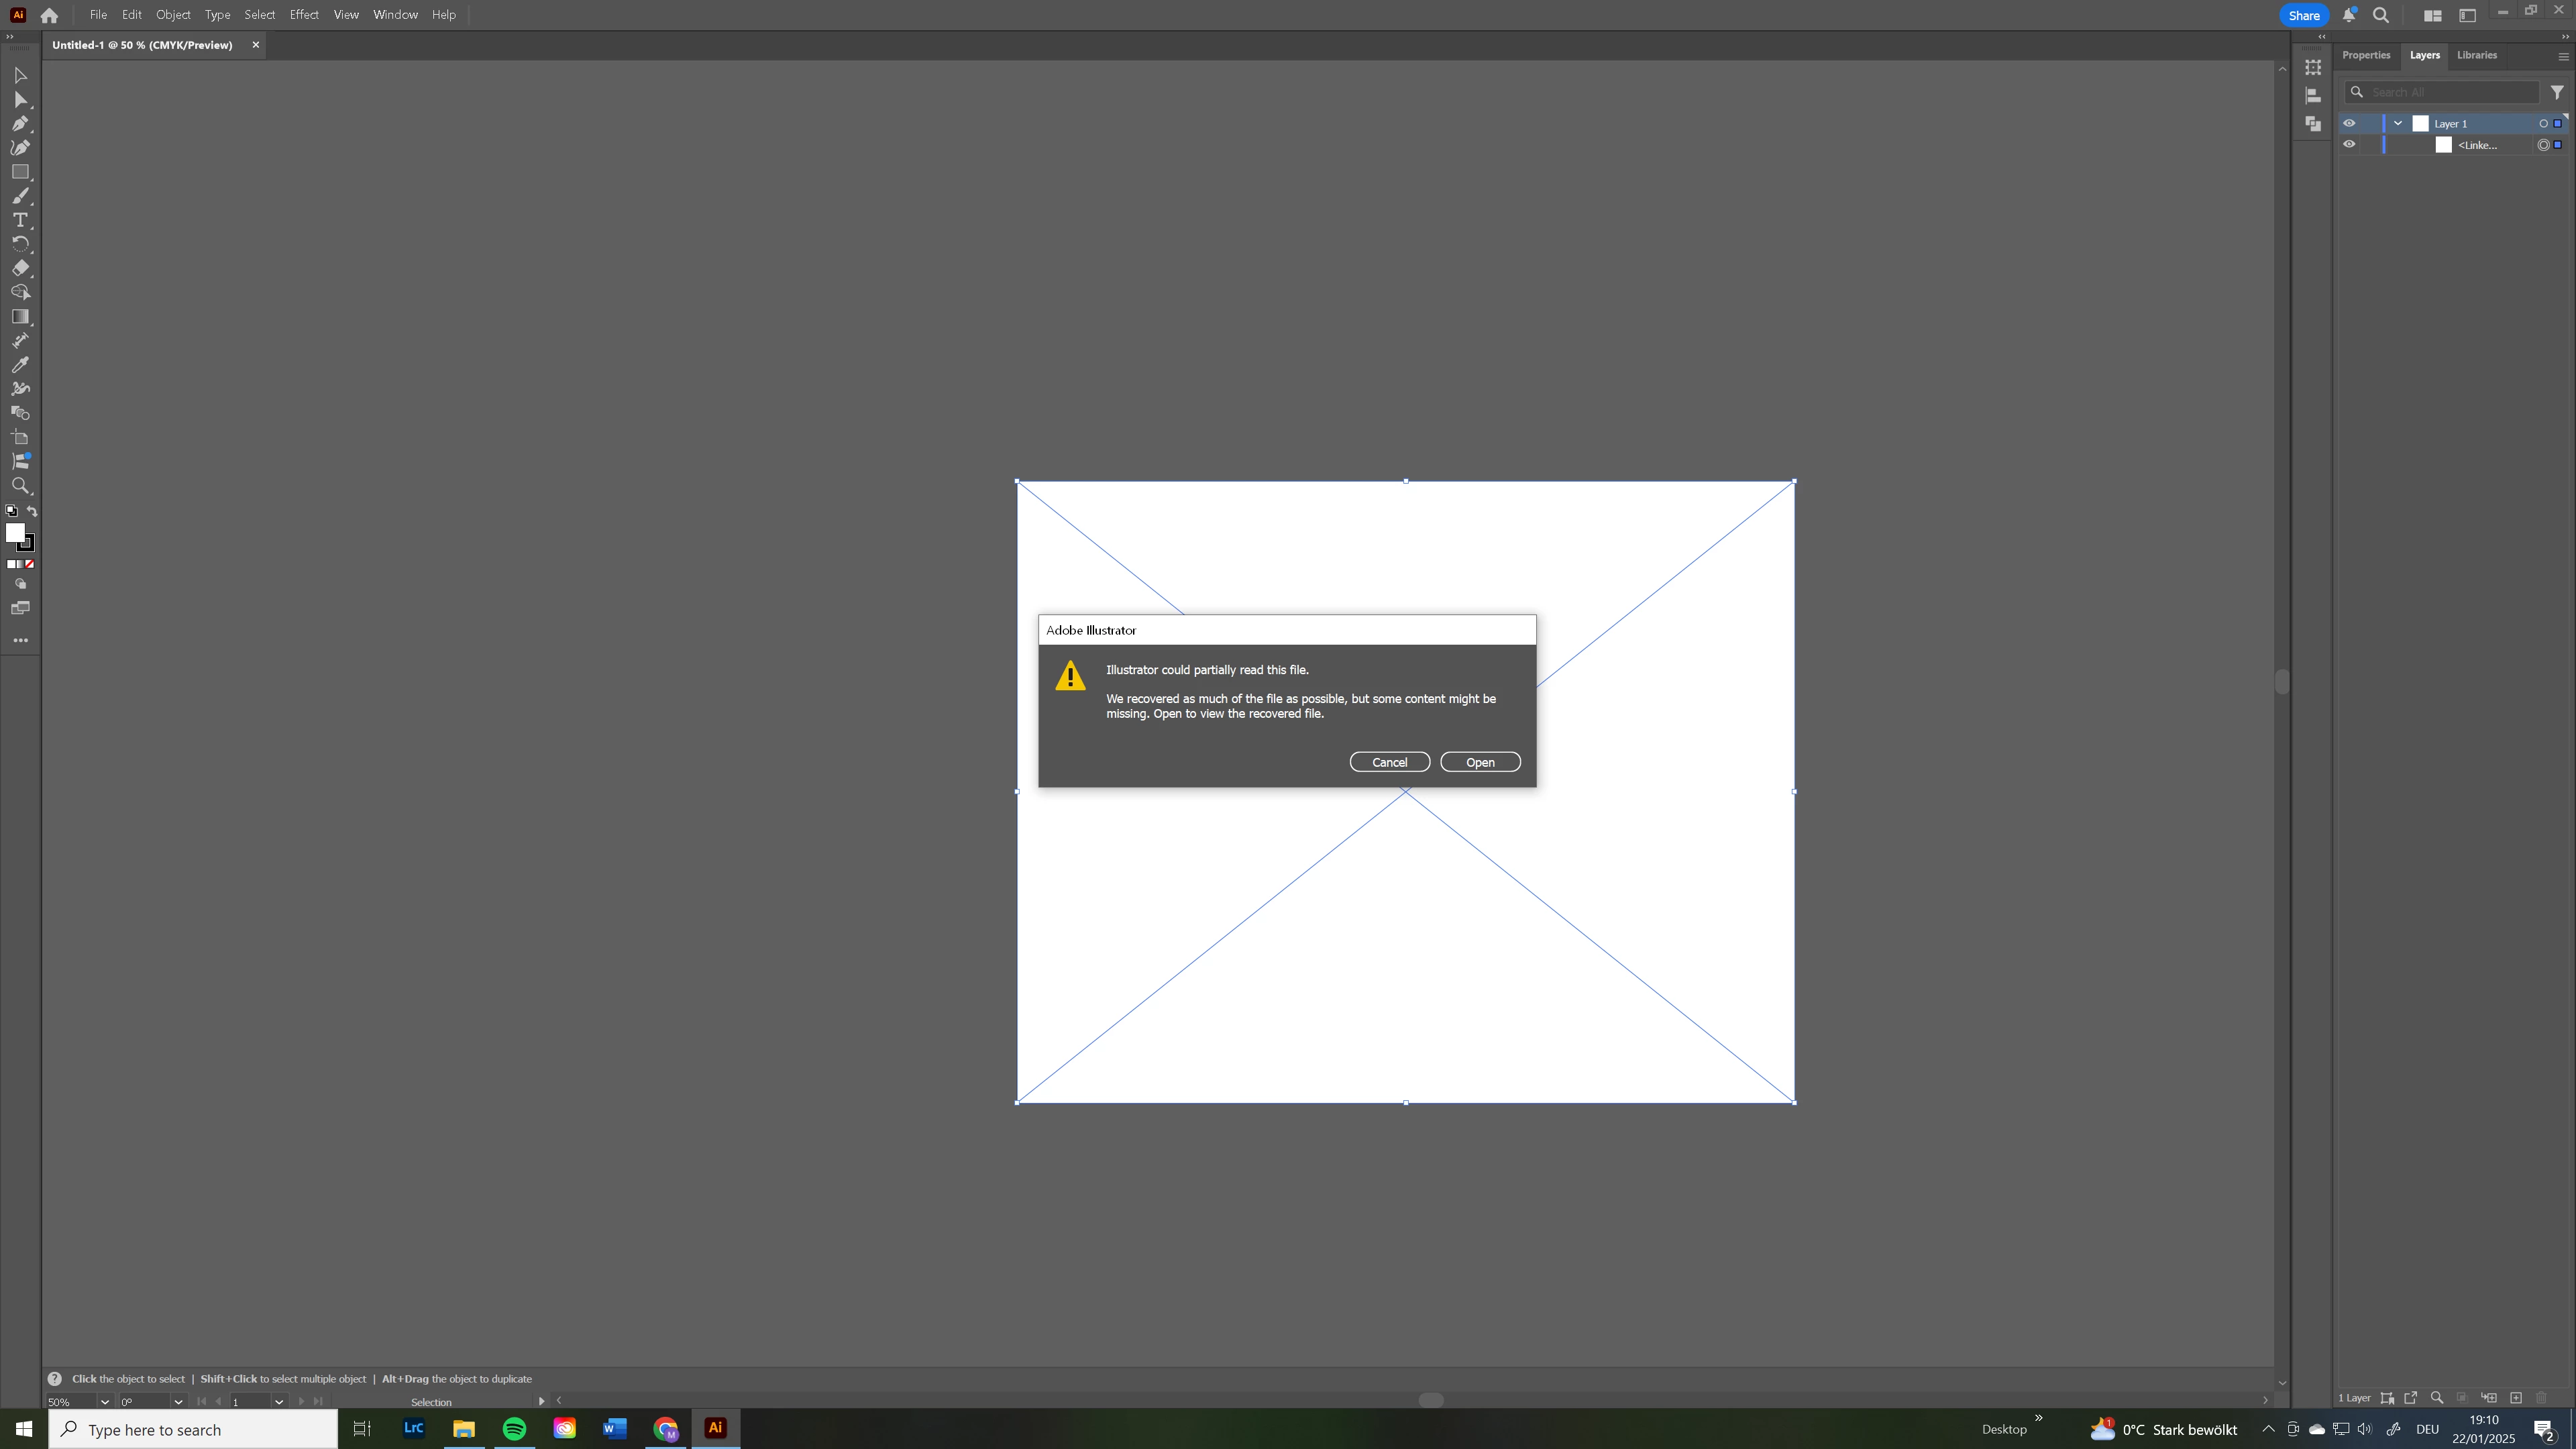The height and width of the screenshot is (1449, 2576).
Task: Open the Effect menu
Action: tap(304, 15)
